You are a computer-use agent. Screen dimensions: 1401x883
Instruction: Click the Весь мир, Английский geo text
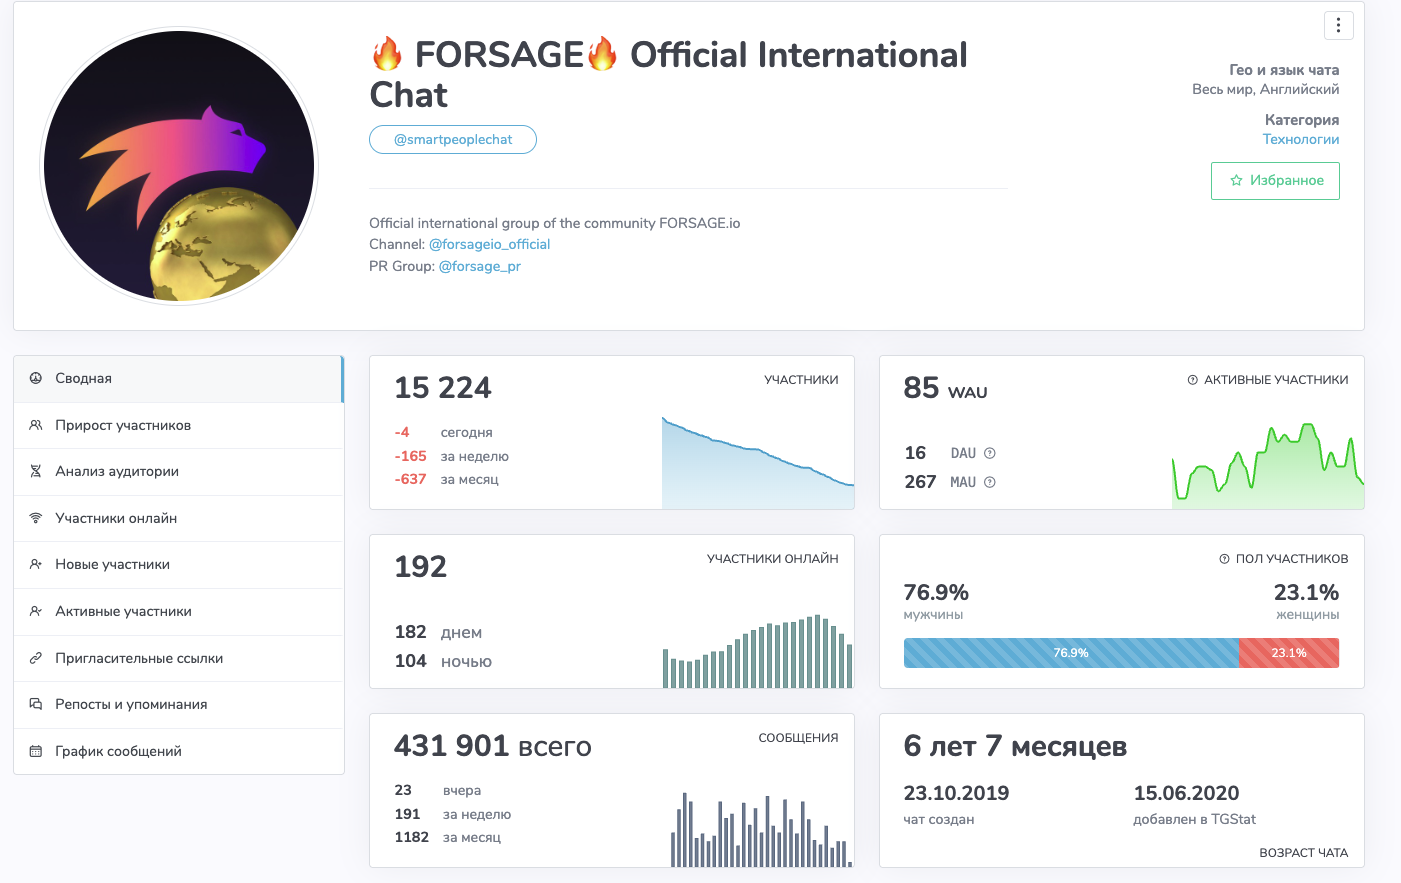click(x=1265, y=89)
